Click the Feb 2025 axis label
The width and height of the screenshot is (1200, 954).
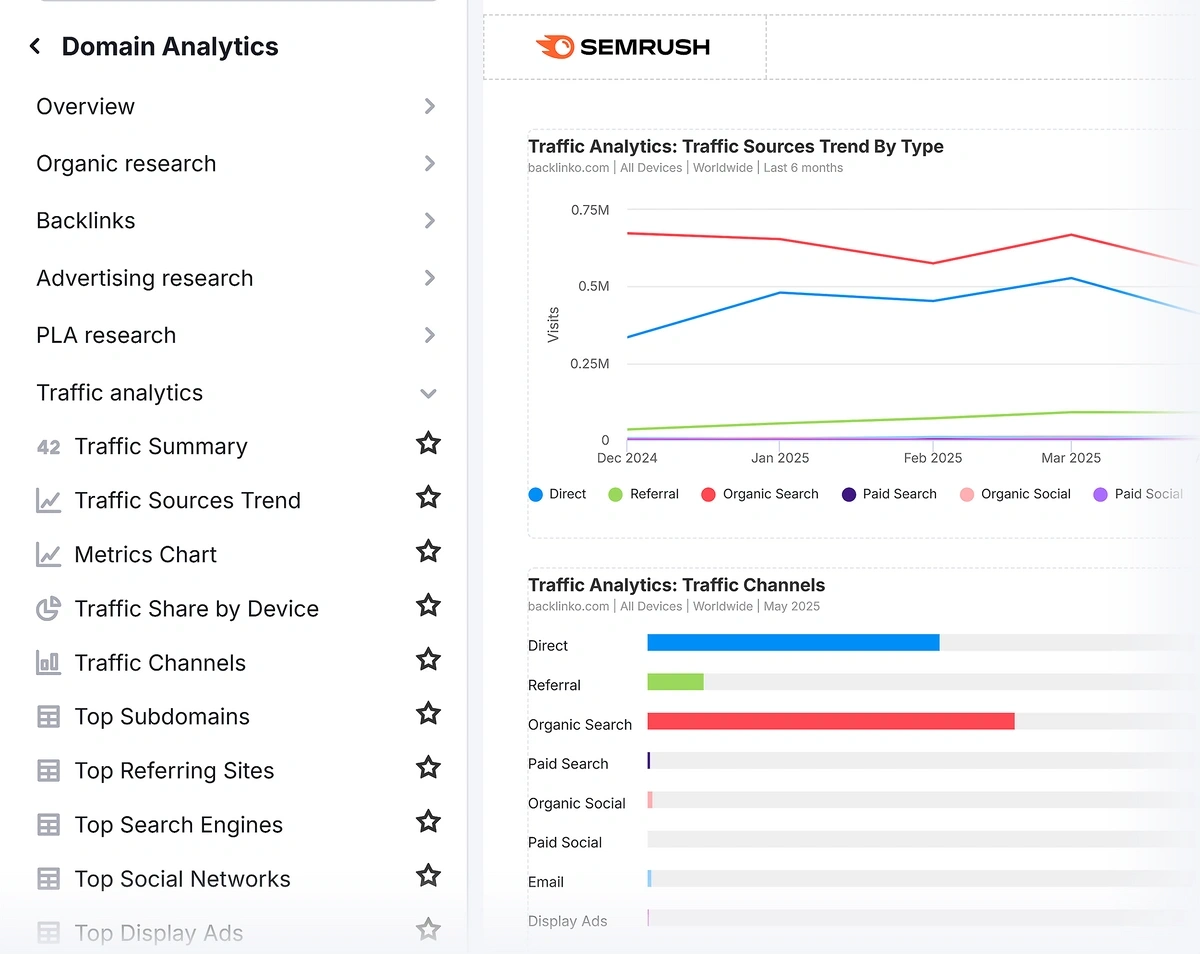pyautogui.click(x=933, y=458)
